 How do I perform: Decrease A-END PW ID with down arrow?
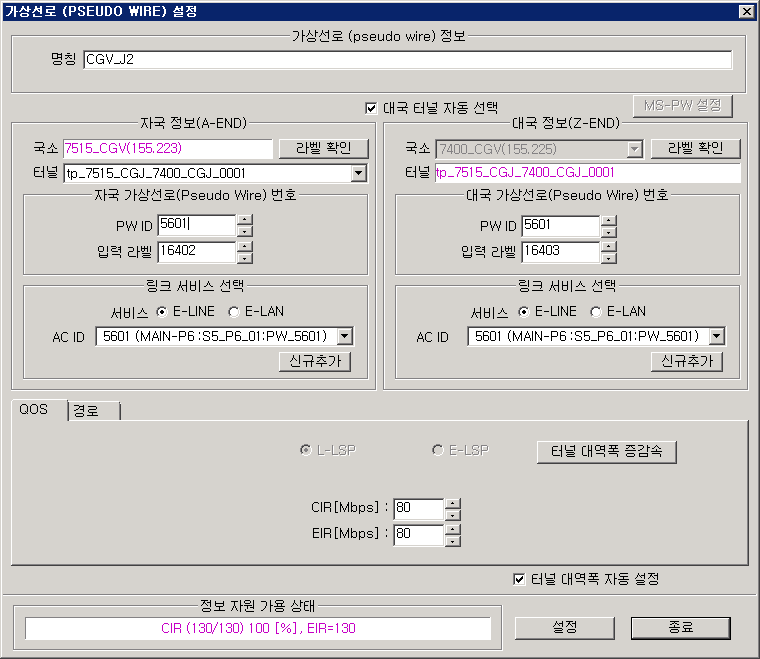tap(245, 232)
